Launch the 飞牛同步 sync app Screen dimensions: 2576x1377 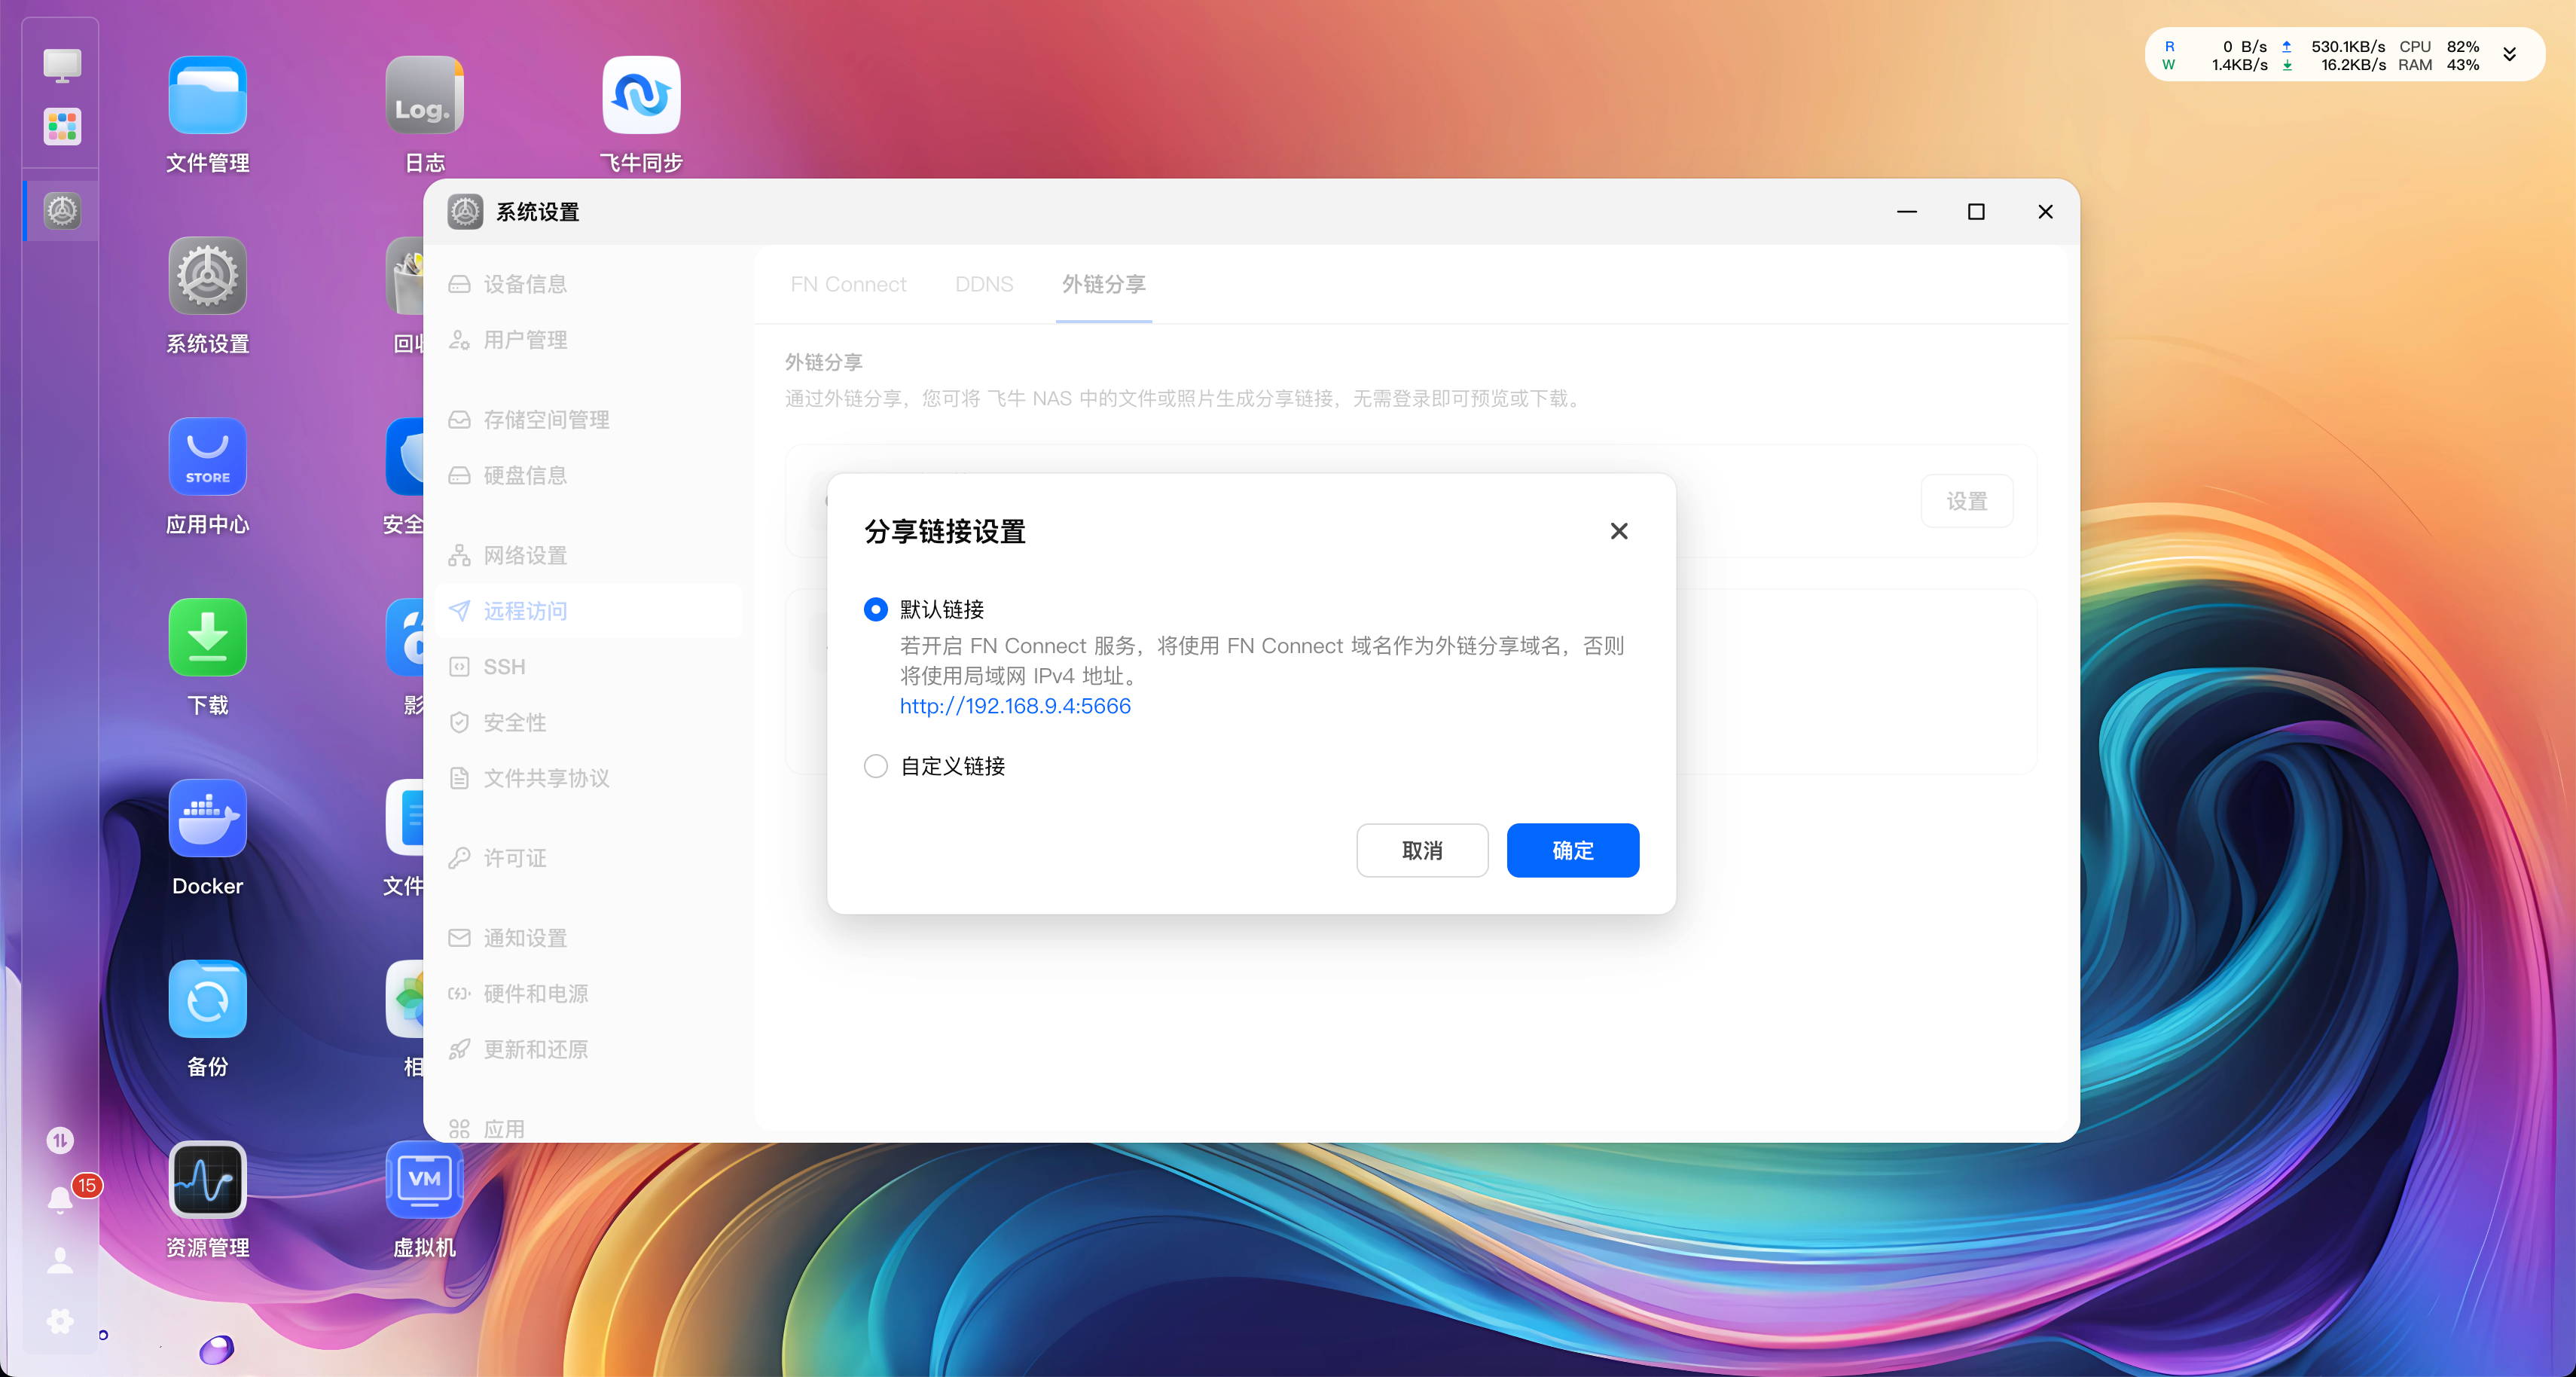click(641, 95)
